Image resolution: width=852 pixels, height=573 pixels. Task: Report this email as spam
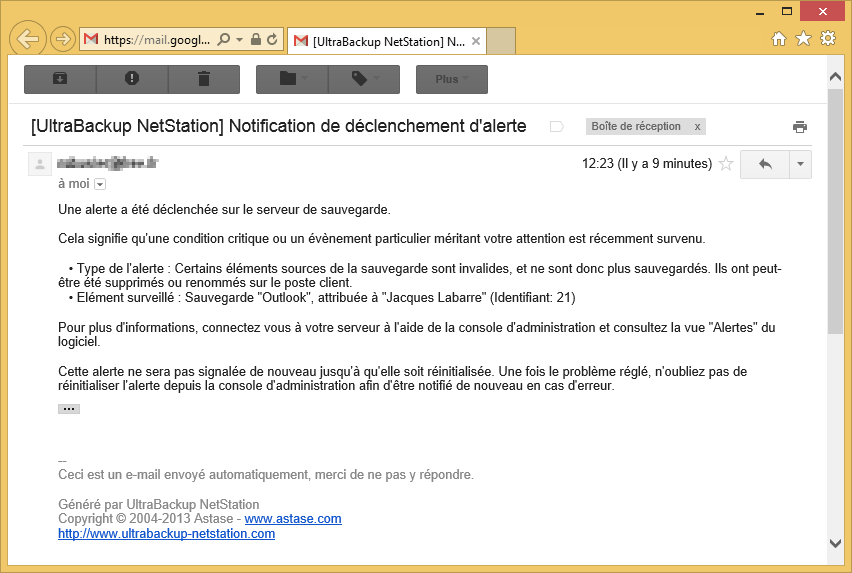click(x=132, y=79)
